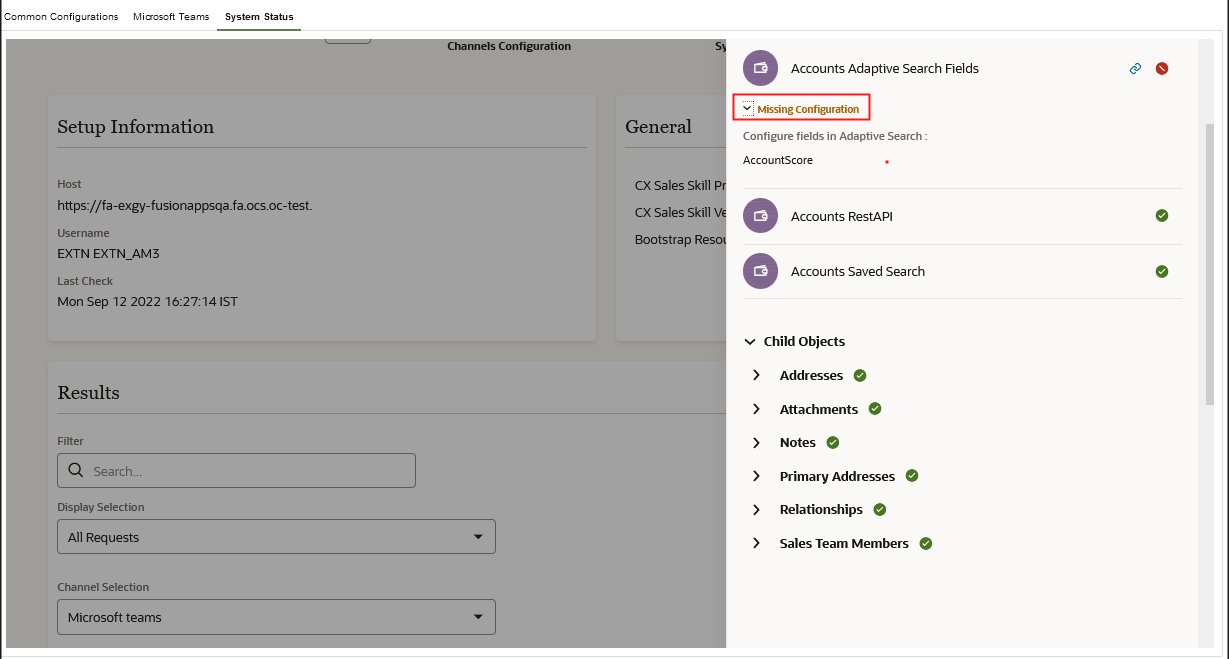The width and height of the screenshot is (1229, 659).
Task: Switch to the Microsoft Teams tab
Action: pos(171,17)
